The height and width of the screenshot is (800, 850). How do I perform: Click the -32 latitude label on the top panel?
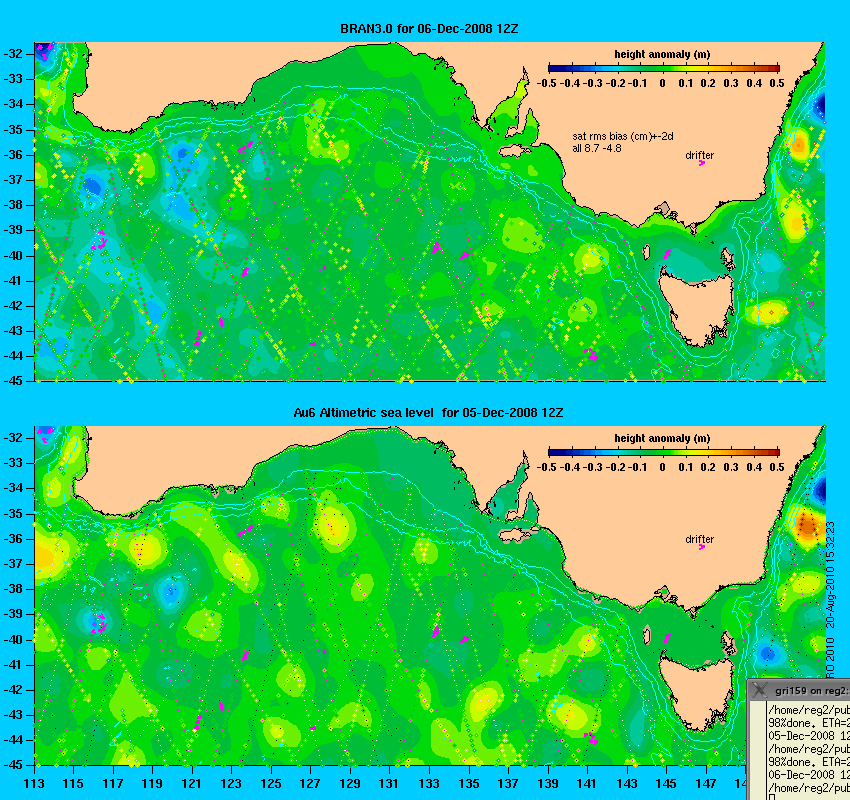click(13, 54)
